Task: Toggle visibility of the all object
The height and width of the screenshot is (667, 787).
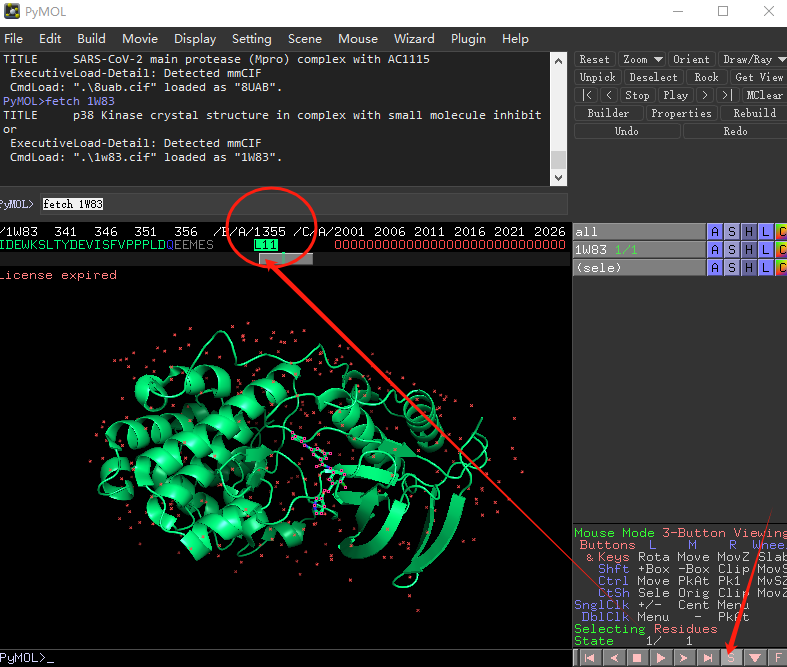Action: [x=639, y=232]
